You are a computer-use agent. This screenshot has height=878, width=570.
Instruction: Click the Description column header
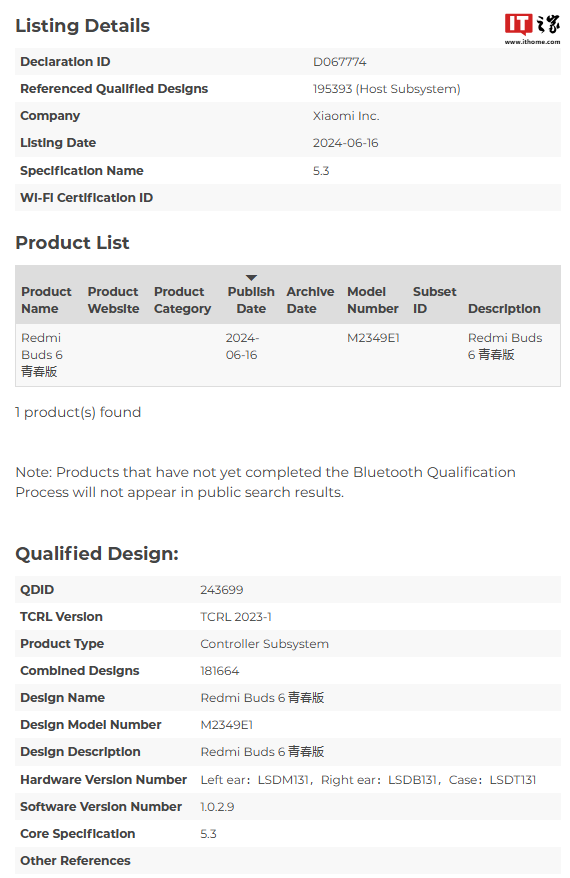point(504,309)
